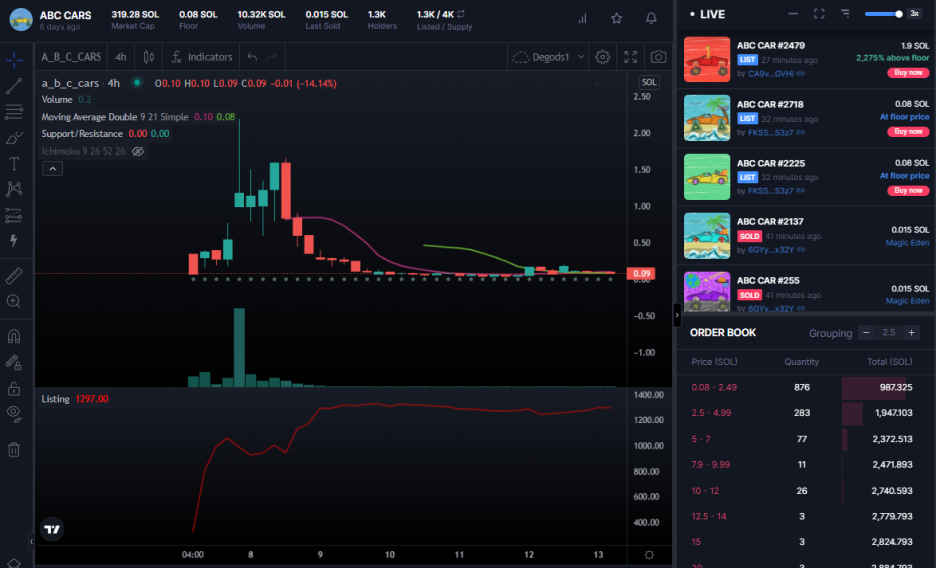Open notification alerts bell

point(651,18)
